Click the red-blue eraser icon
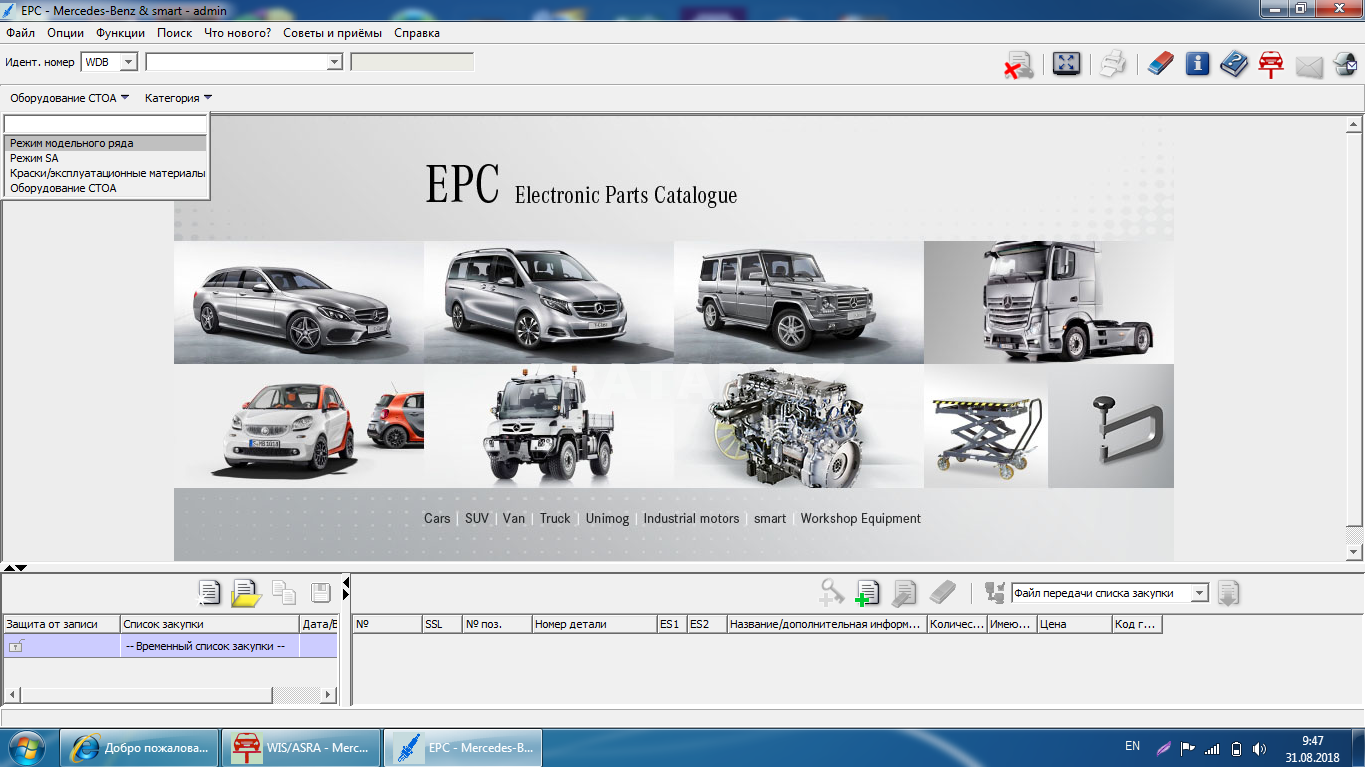The width and height of the screenshot is (1365, 767). pos(1160,64)
